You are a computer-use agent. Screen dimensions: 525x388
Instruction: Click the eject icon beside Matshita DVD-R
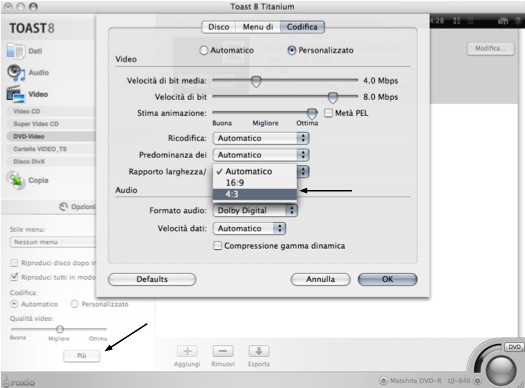383,381
